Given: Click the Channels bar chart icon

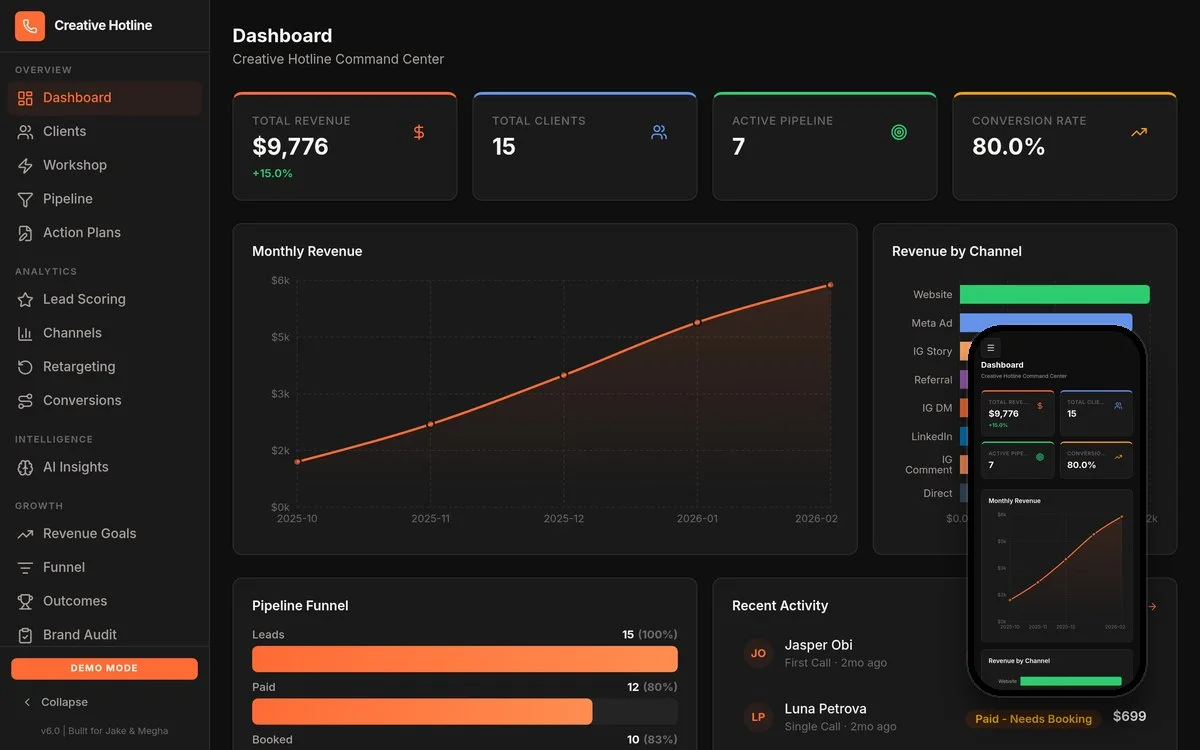Looking at the screenshot, I should (25, 333).
